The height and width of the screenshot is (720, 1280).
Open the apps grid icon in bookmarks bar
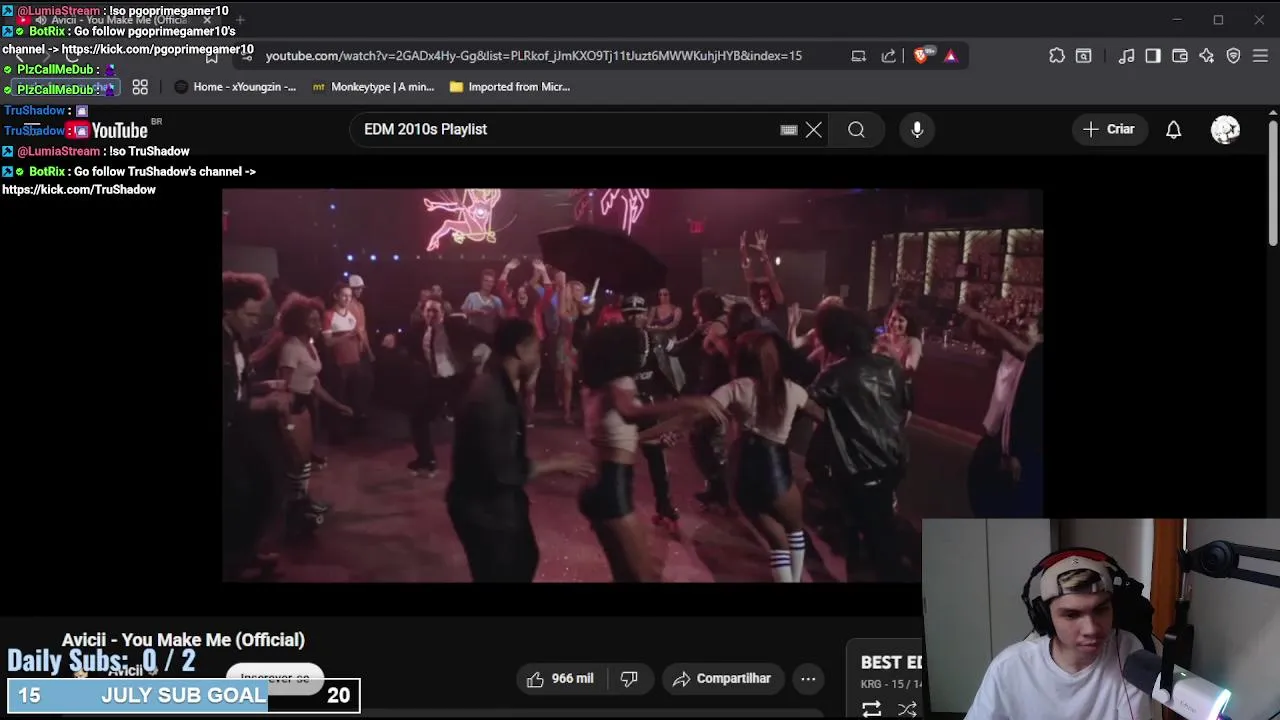140,87
